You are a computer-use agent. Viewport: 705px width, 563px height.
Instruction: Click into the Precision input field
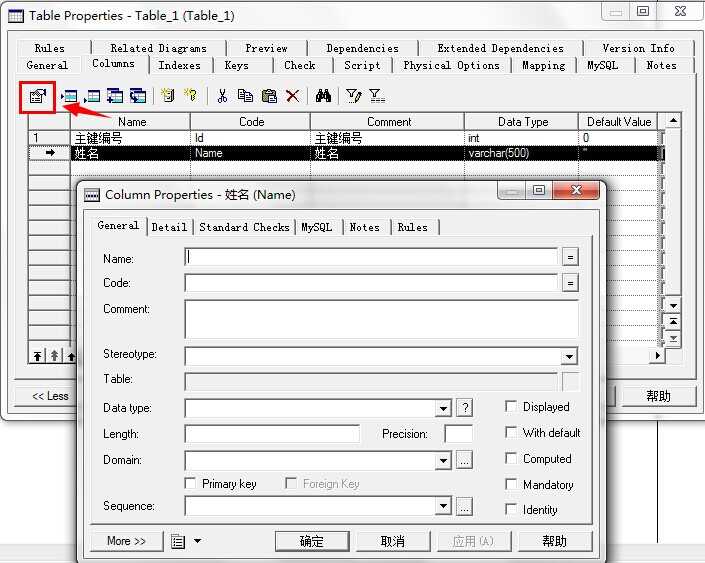(459, 434)
